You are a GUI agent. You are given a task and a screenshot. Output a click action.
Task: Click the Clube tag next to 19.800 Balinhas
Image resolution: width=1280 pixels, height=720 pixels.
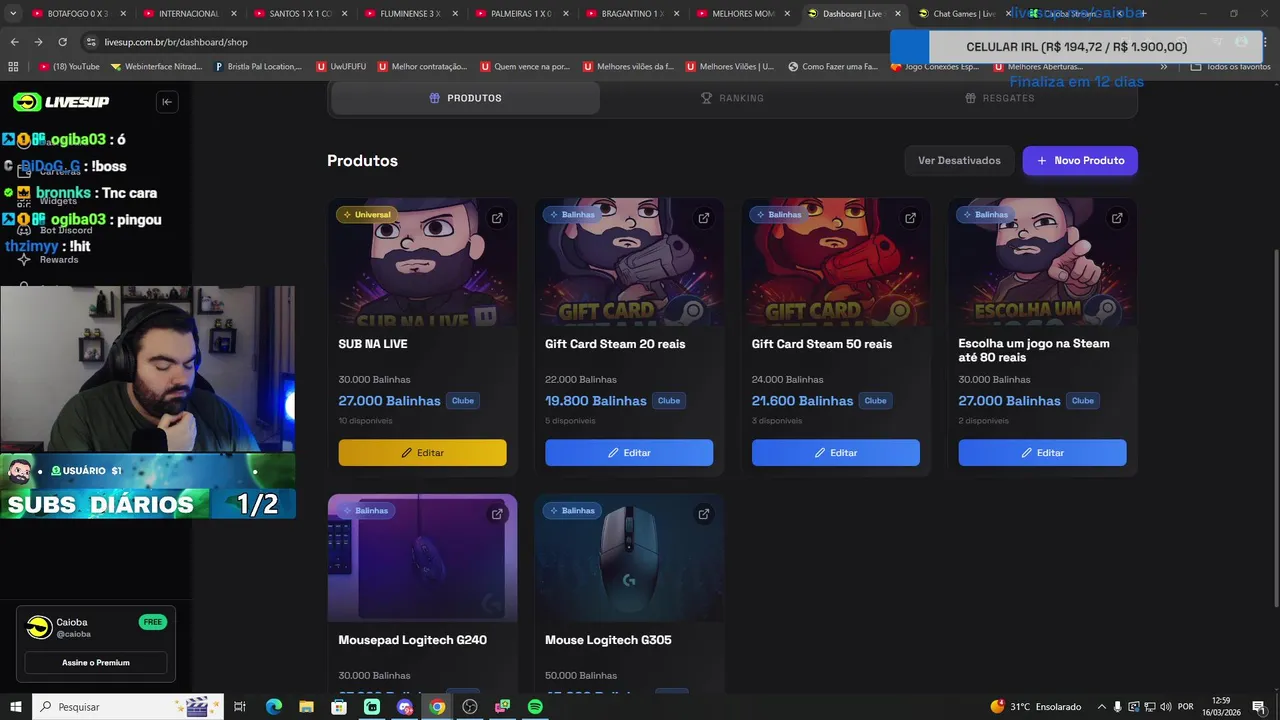[669, 401]
